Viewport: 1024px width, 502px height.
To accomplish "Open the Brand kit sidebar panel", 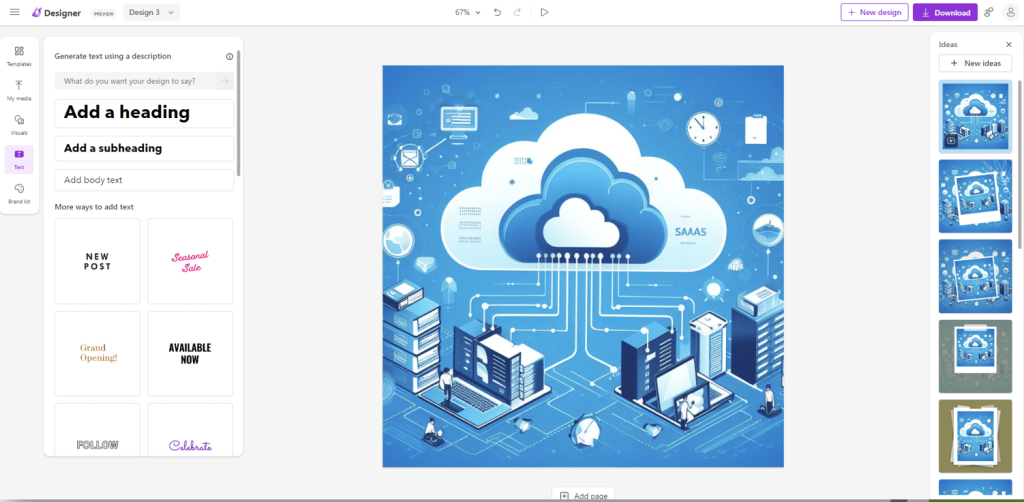I will 19,193.
